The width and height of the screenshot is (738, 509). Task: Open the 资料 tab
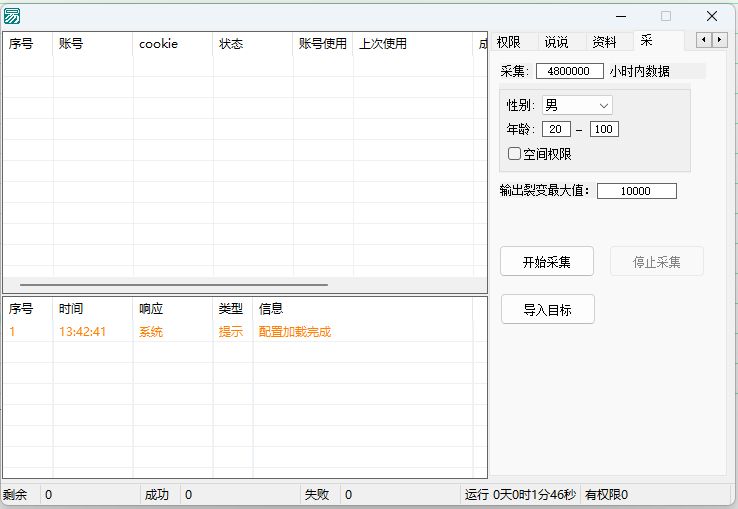(x=604, y=42)
